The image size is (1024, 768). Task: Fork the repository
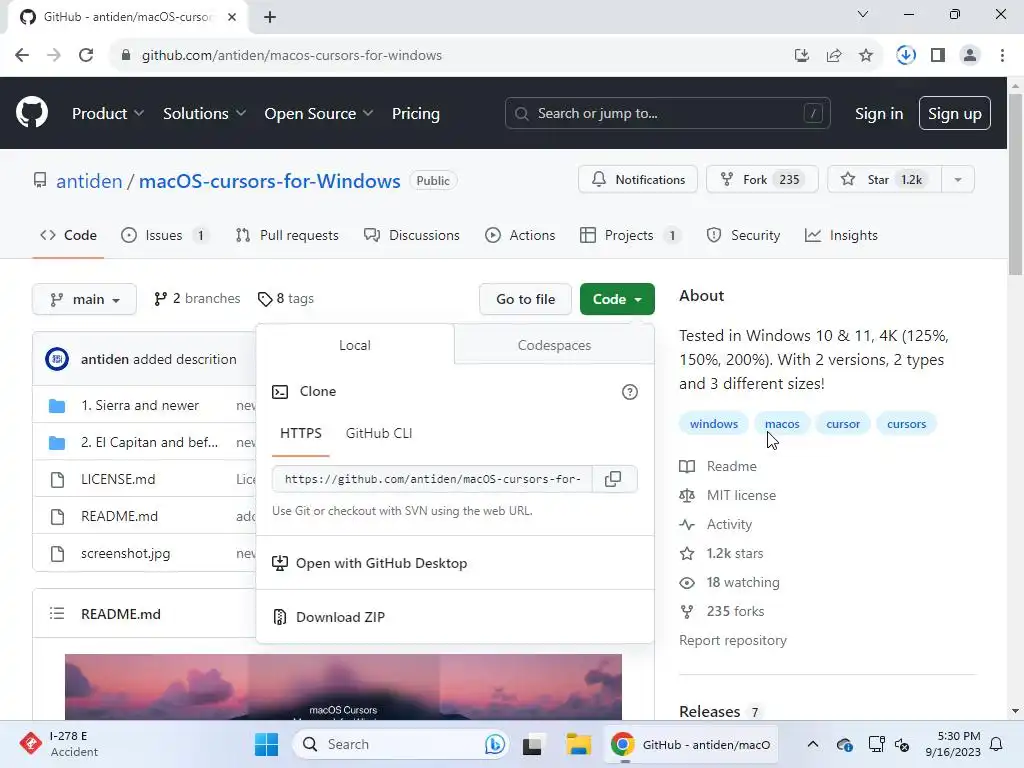click(761, 180)
